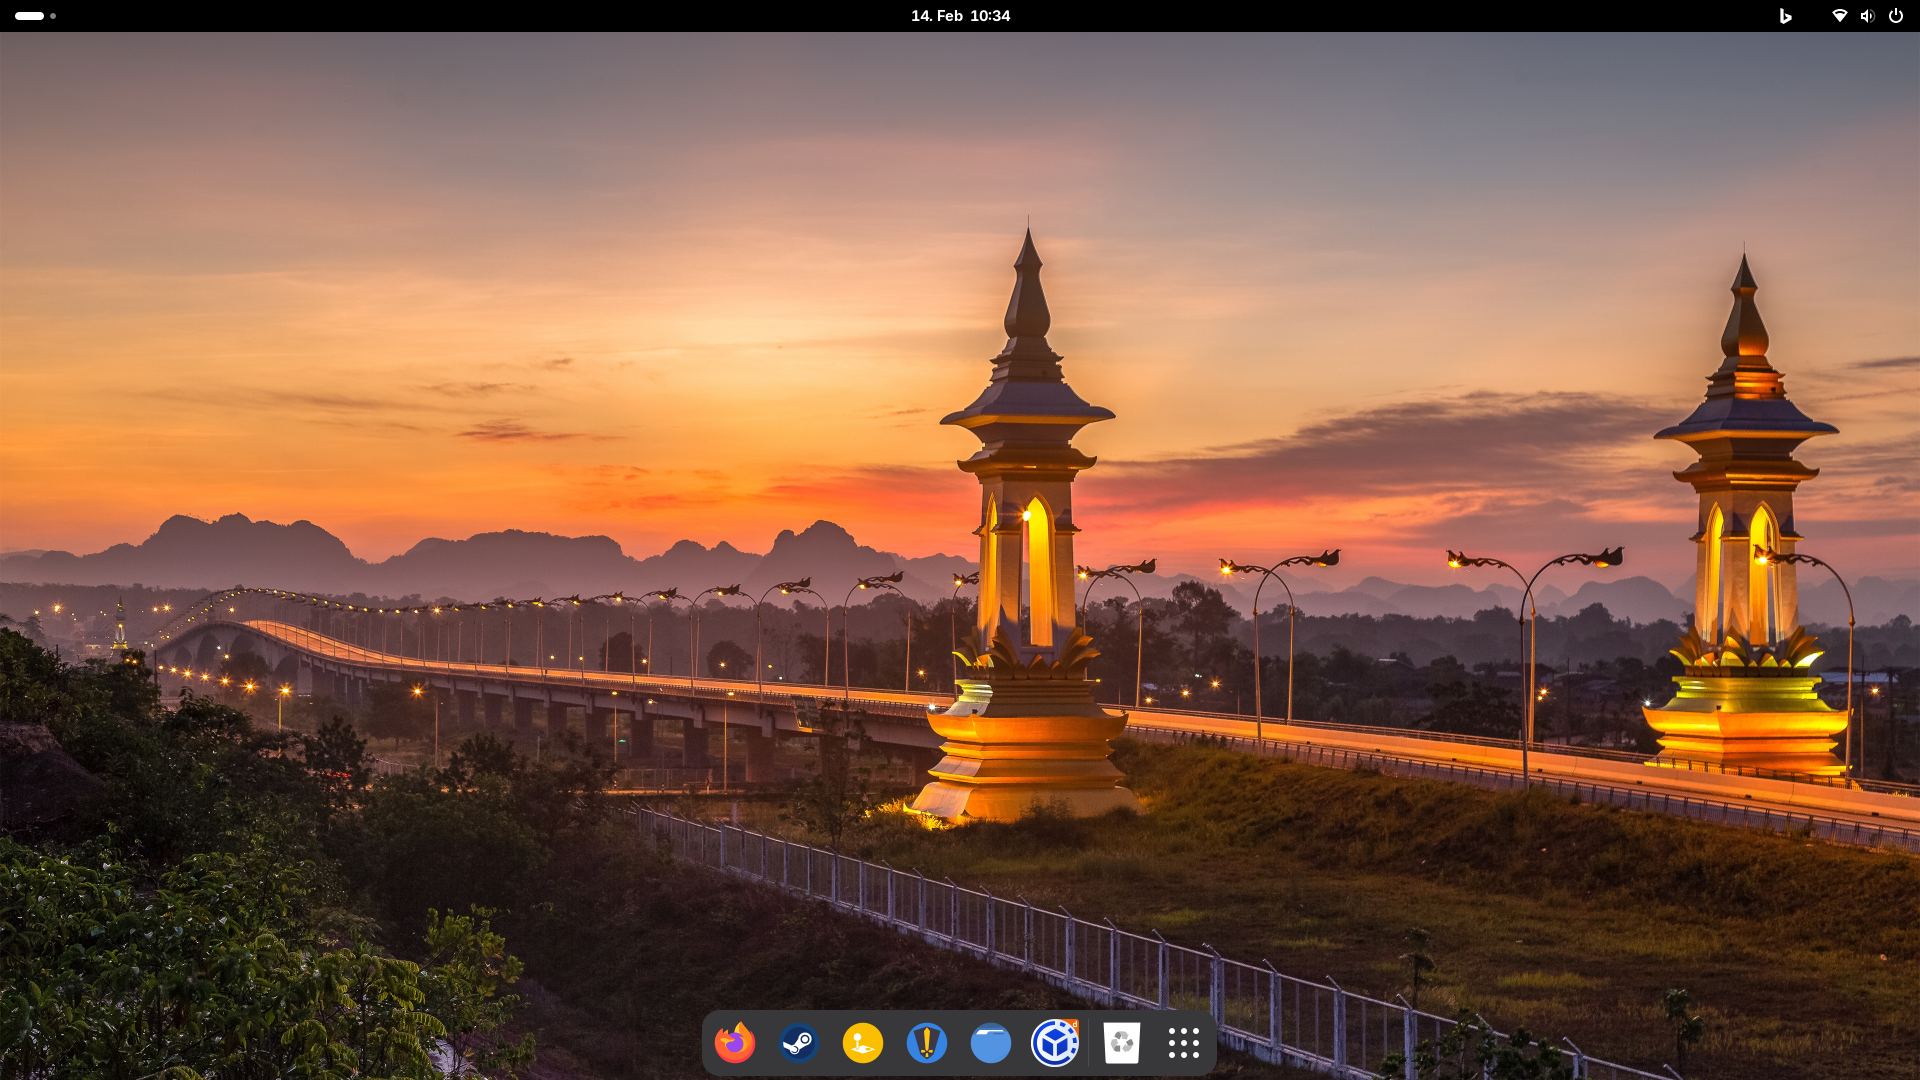Open calendar via the 14. Feb date

[936, 16]
